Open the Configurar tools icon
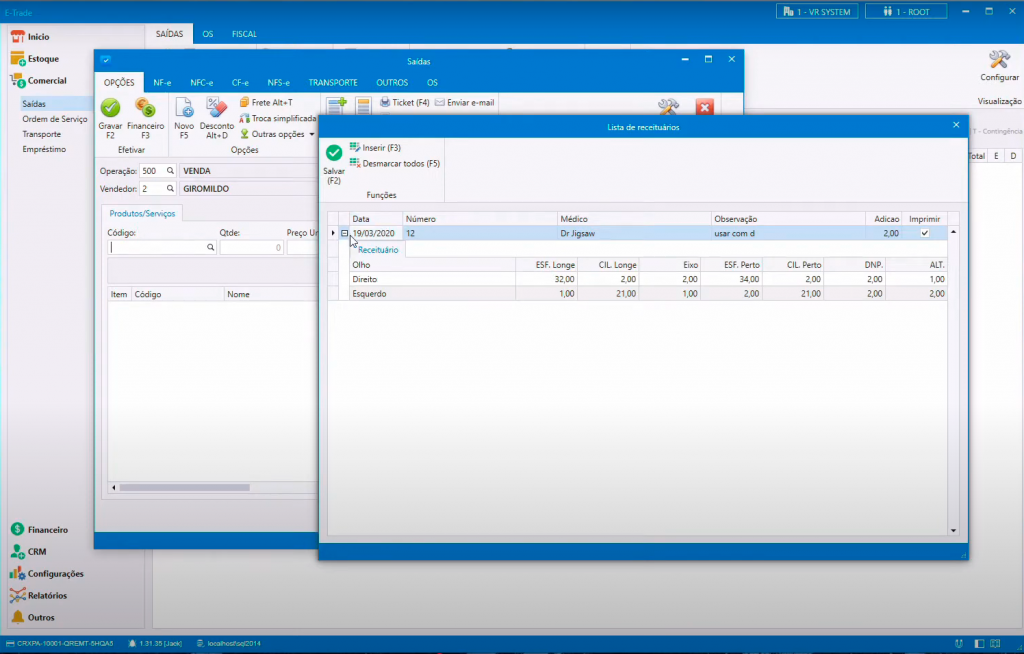Viewport: 1024px width, 654px height. point(999,60)
